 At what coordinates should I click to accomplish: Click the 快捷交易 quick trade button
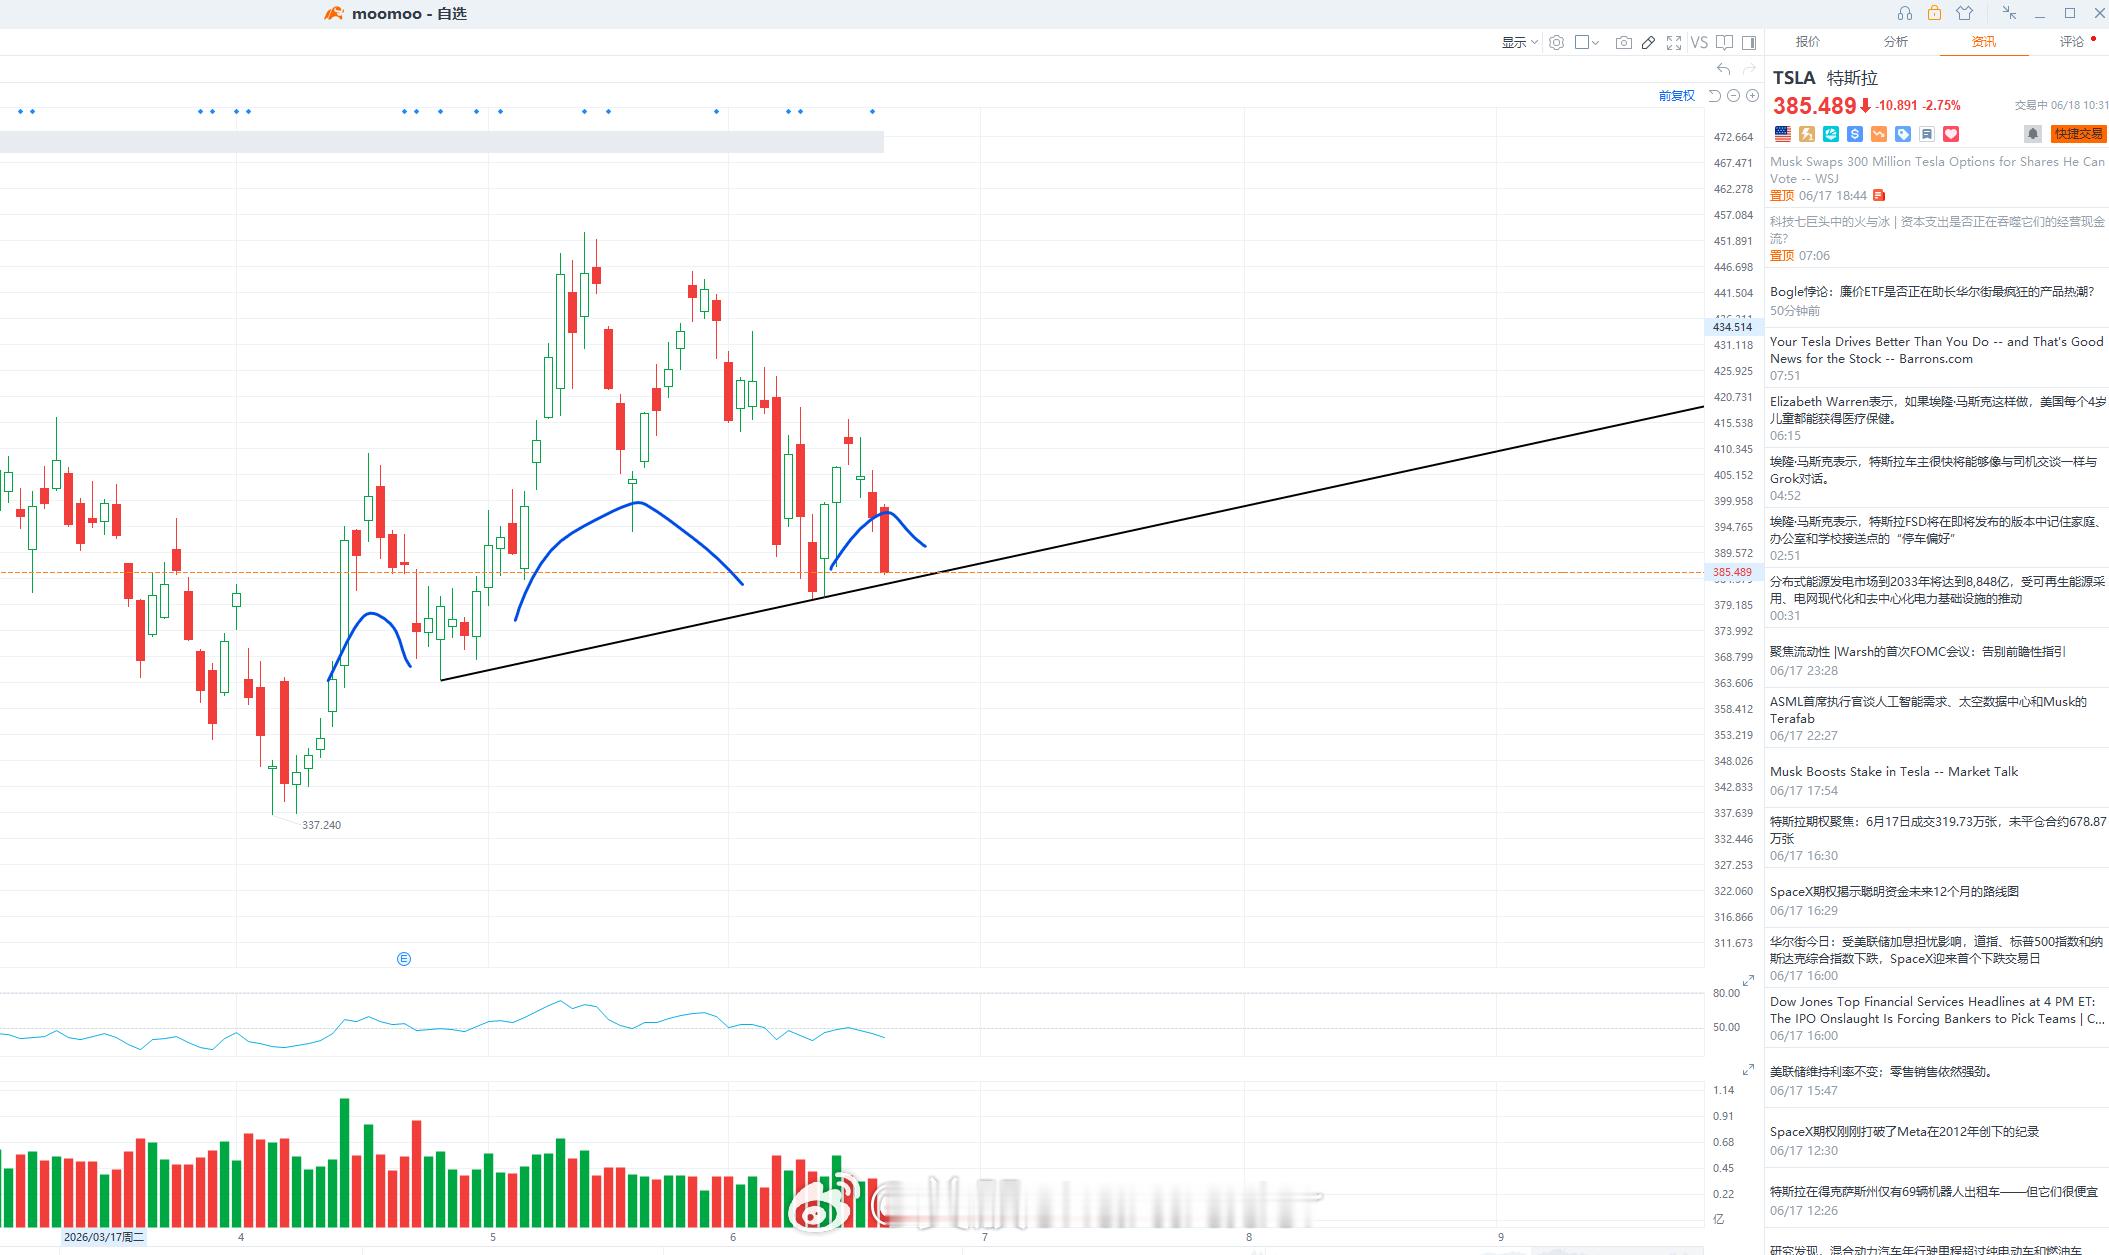[2078, 134]
